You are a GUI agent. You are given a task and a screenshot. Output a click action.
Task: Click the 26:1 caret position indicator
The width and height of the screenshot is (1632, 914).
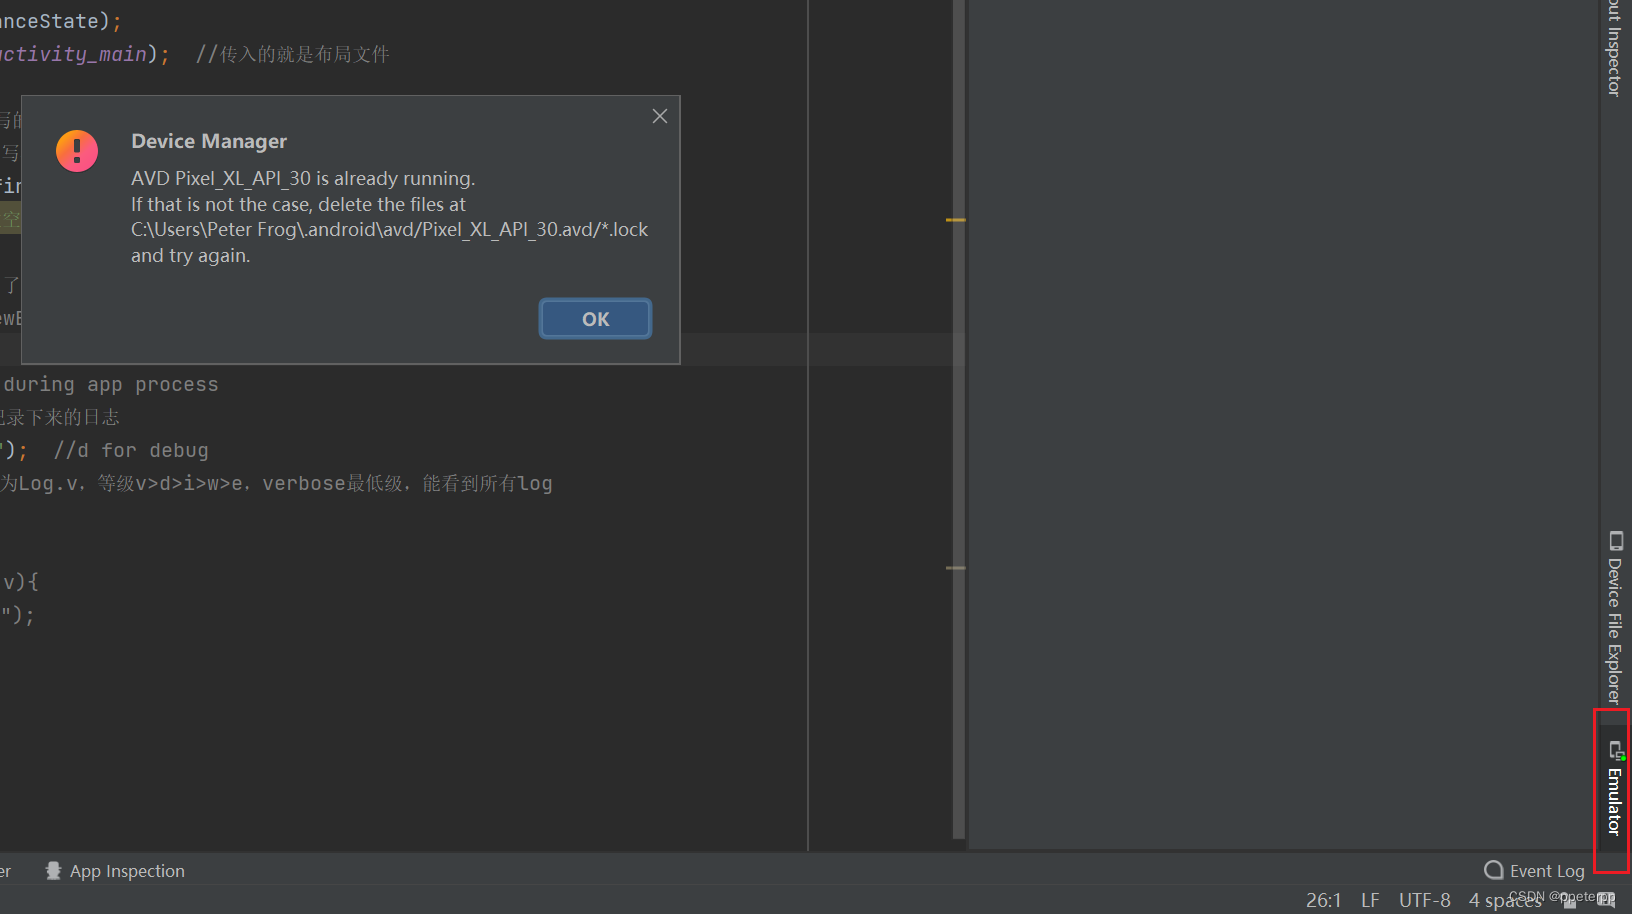click(1322, 899)
